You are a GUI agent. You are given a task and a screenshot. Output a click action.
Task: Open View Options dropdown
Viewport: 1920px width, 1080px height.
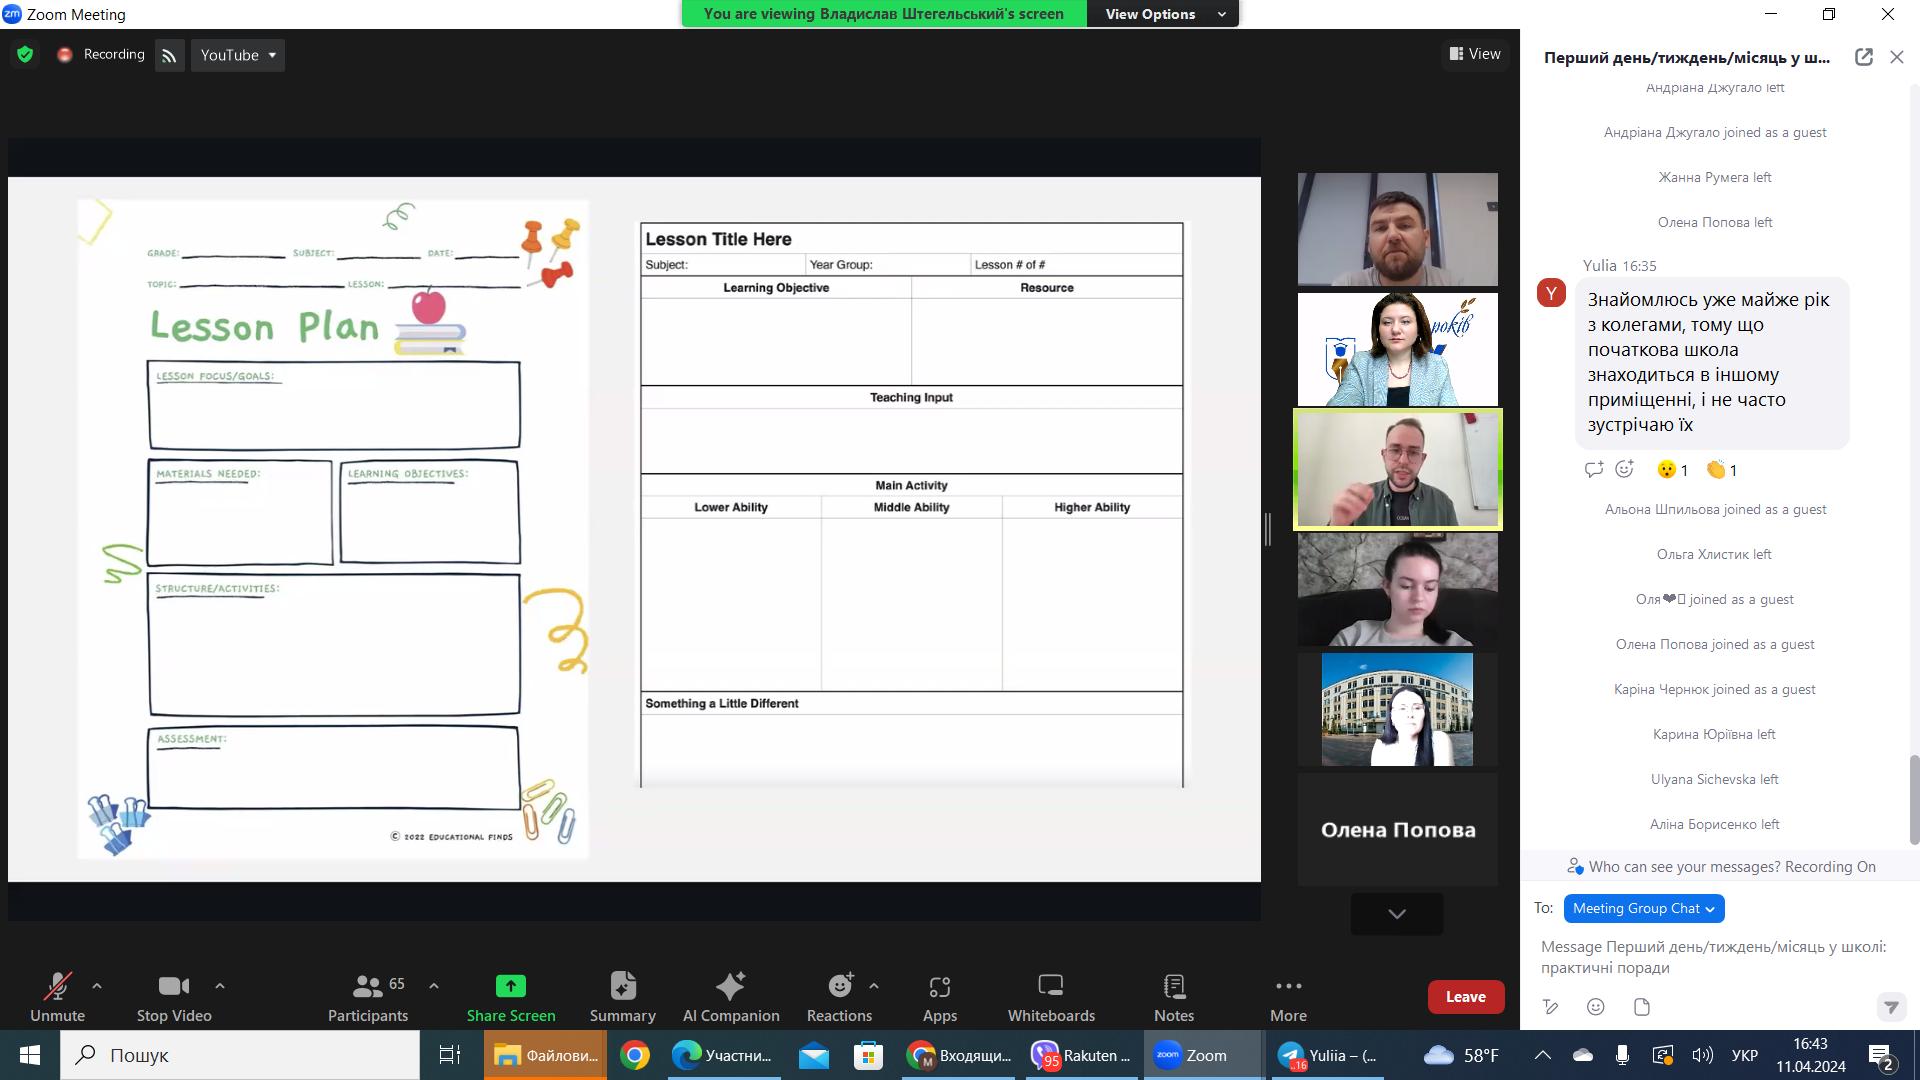(1164, 14)
